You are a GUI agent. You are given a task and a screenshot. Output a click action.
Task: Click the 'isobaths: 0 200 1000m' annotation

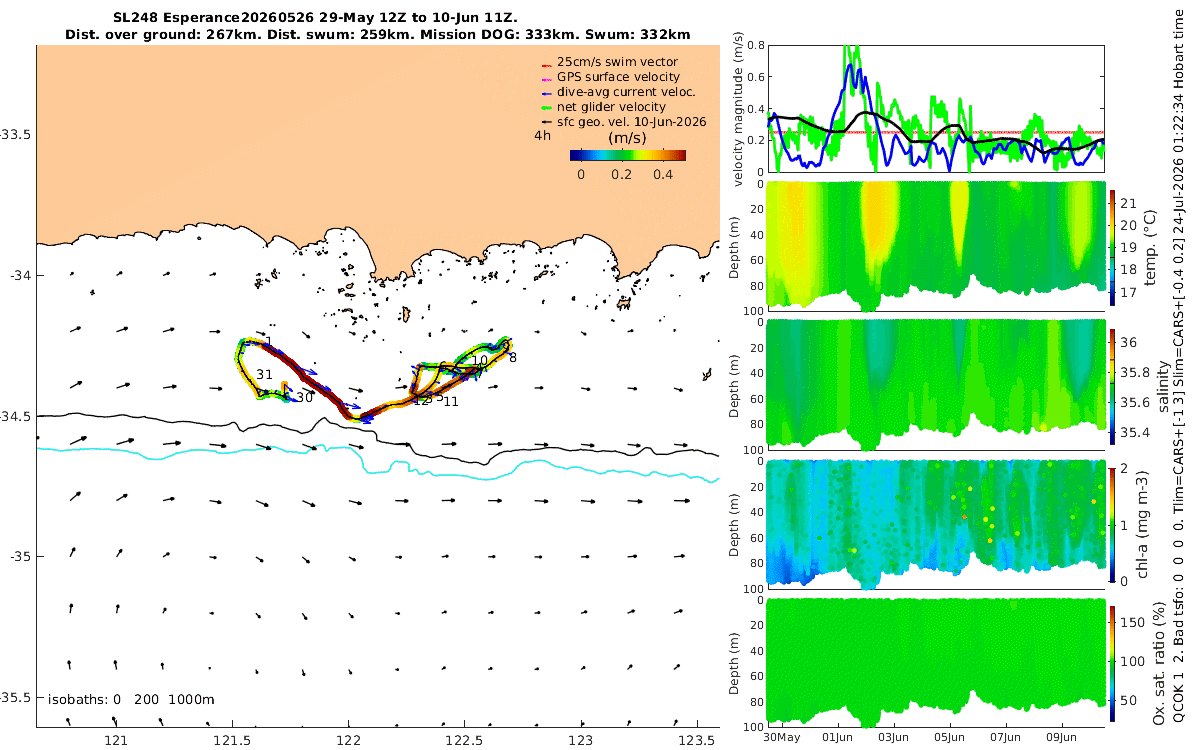coord(129,699)
